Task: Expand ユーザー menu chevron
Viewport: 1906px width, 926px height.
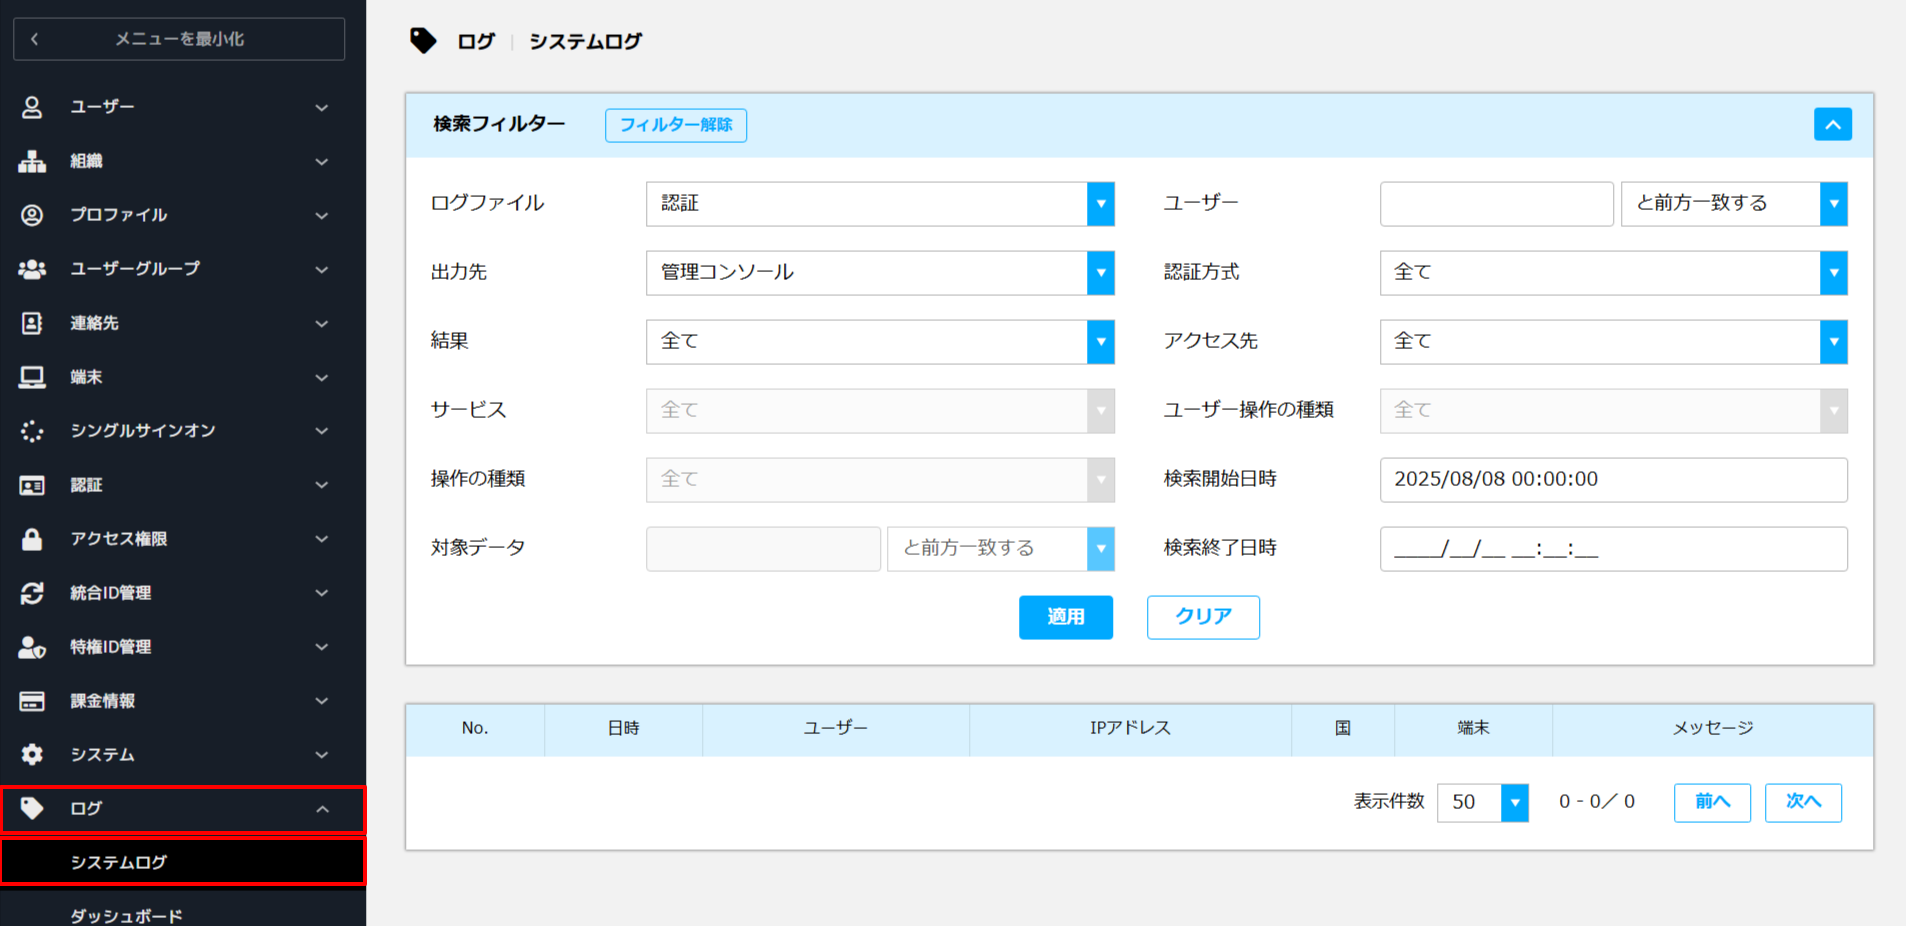Action: click(322, 107)
